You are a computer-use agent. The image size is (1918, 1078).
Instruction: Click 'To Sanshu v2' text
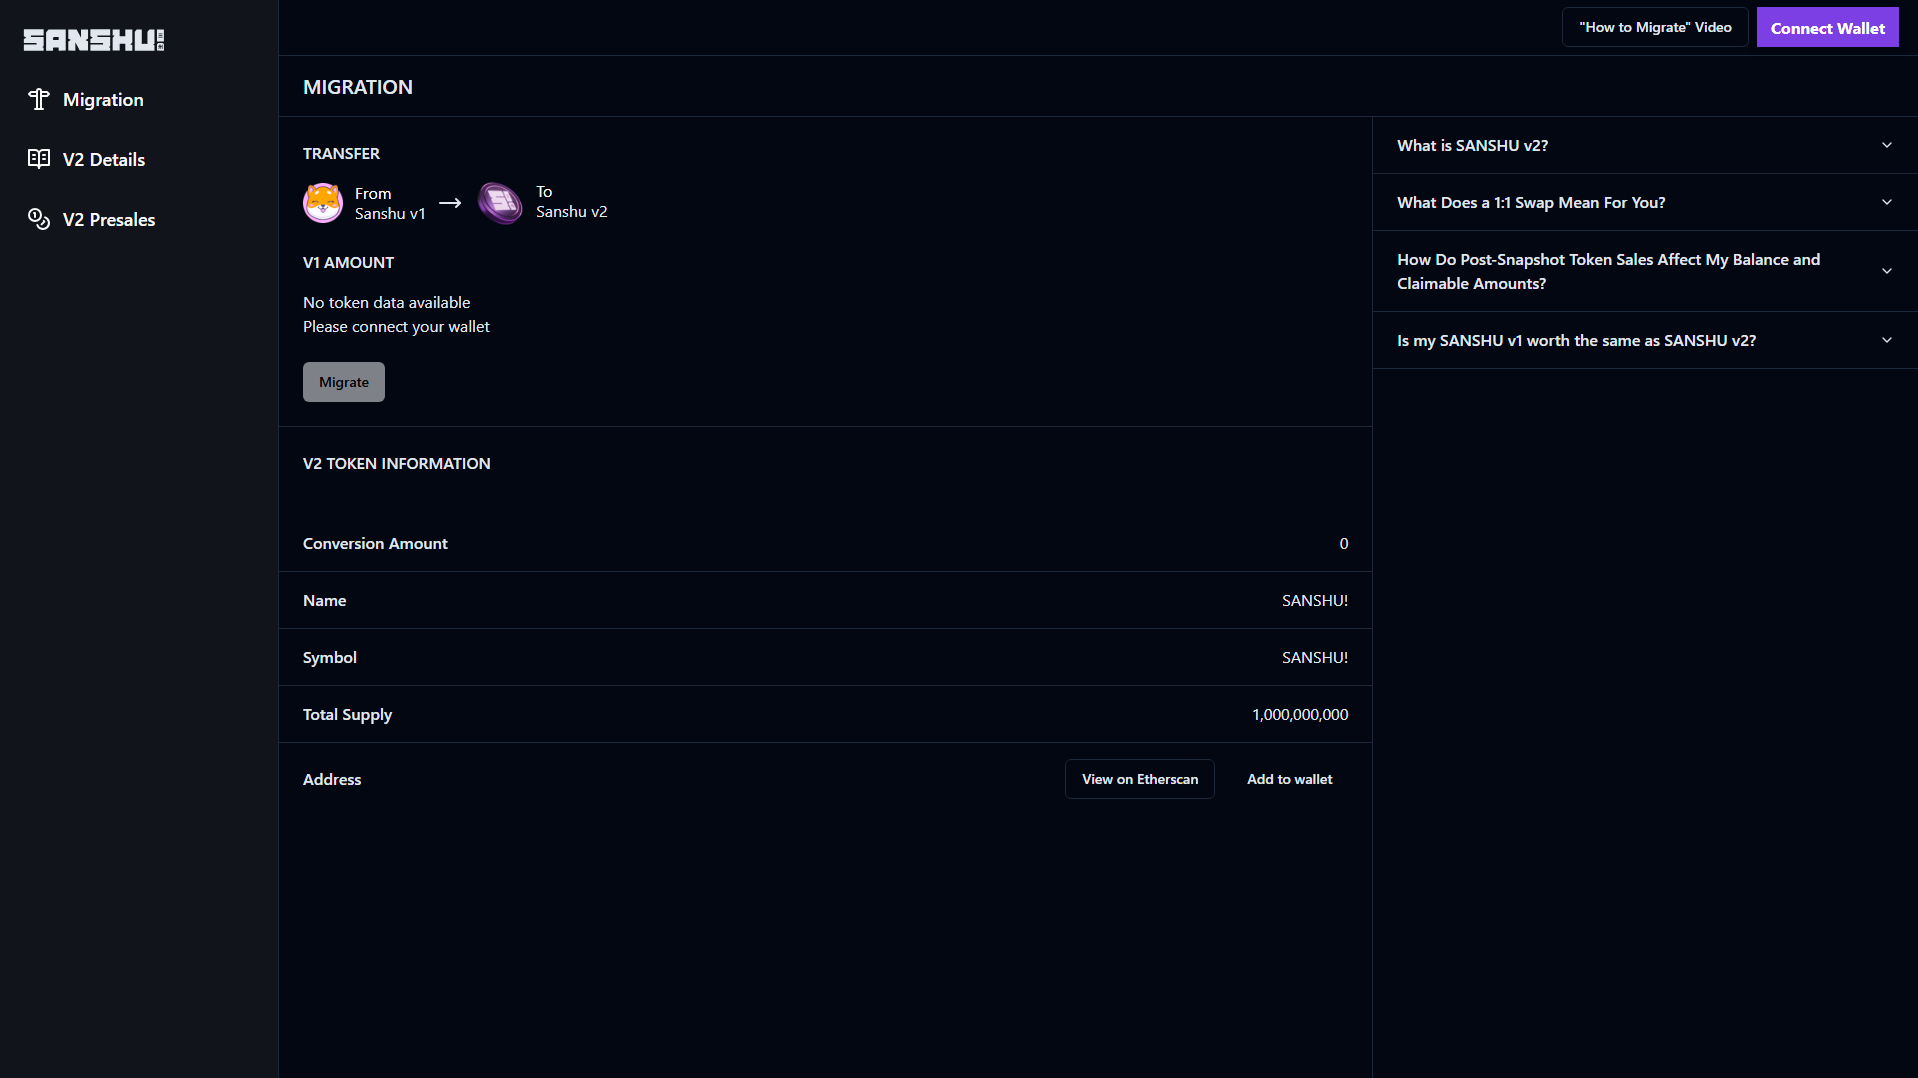point(571,201)
